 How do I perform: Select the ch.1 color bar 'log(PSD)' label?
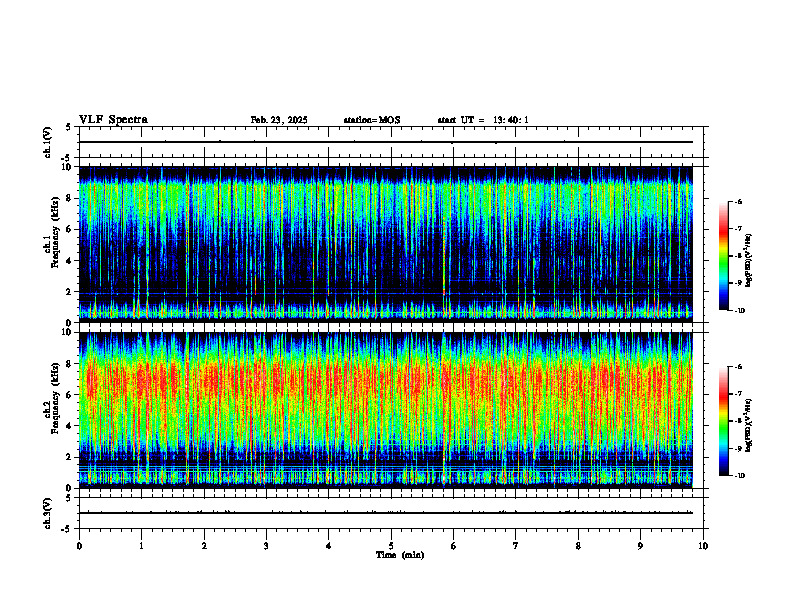(749, 261)
